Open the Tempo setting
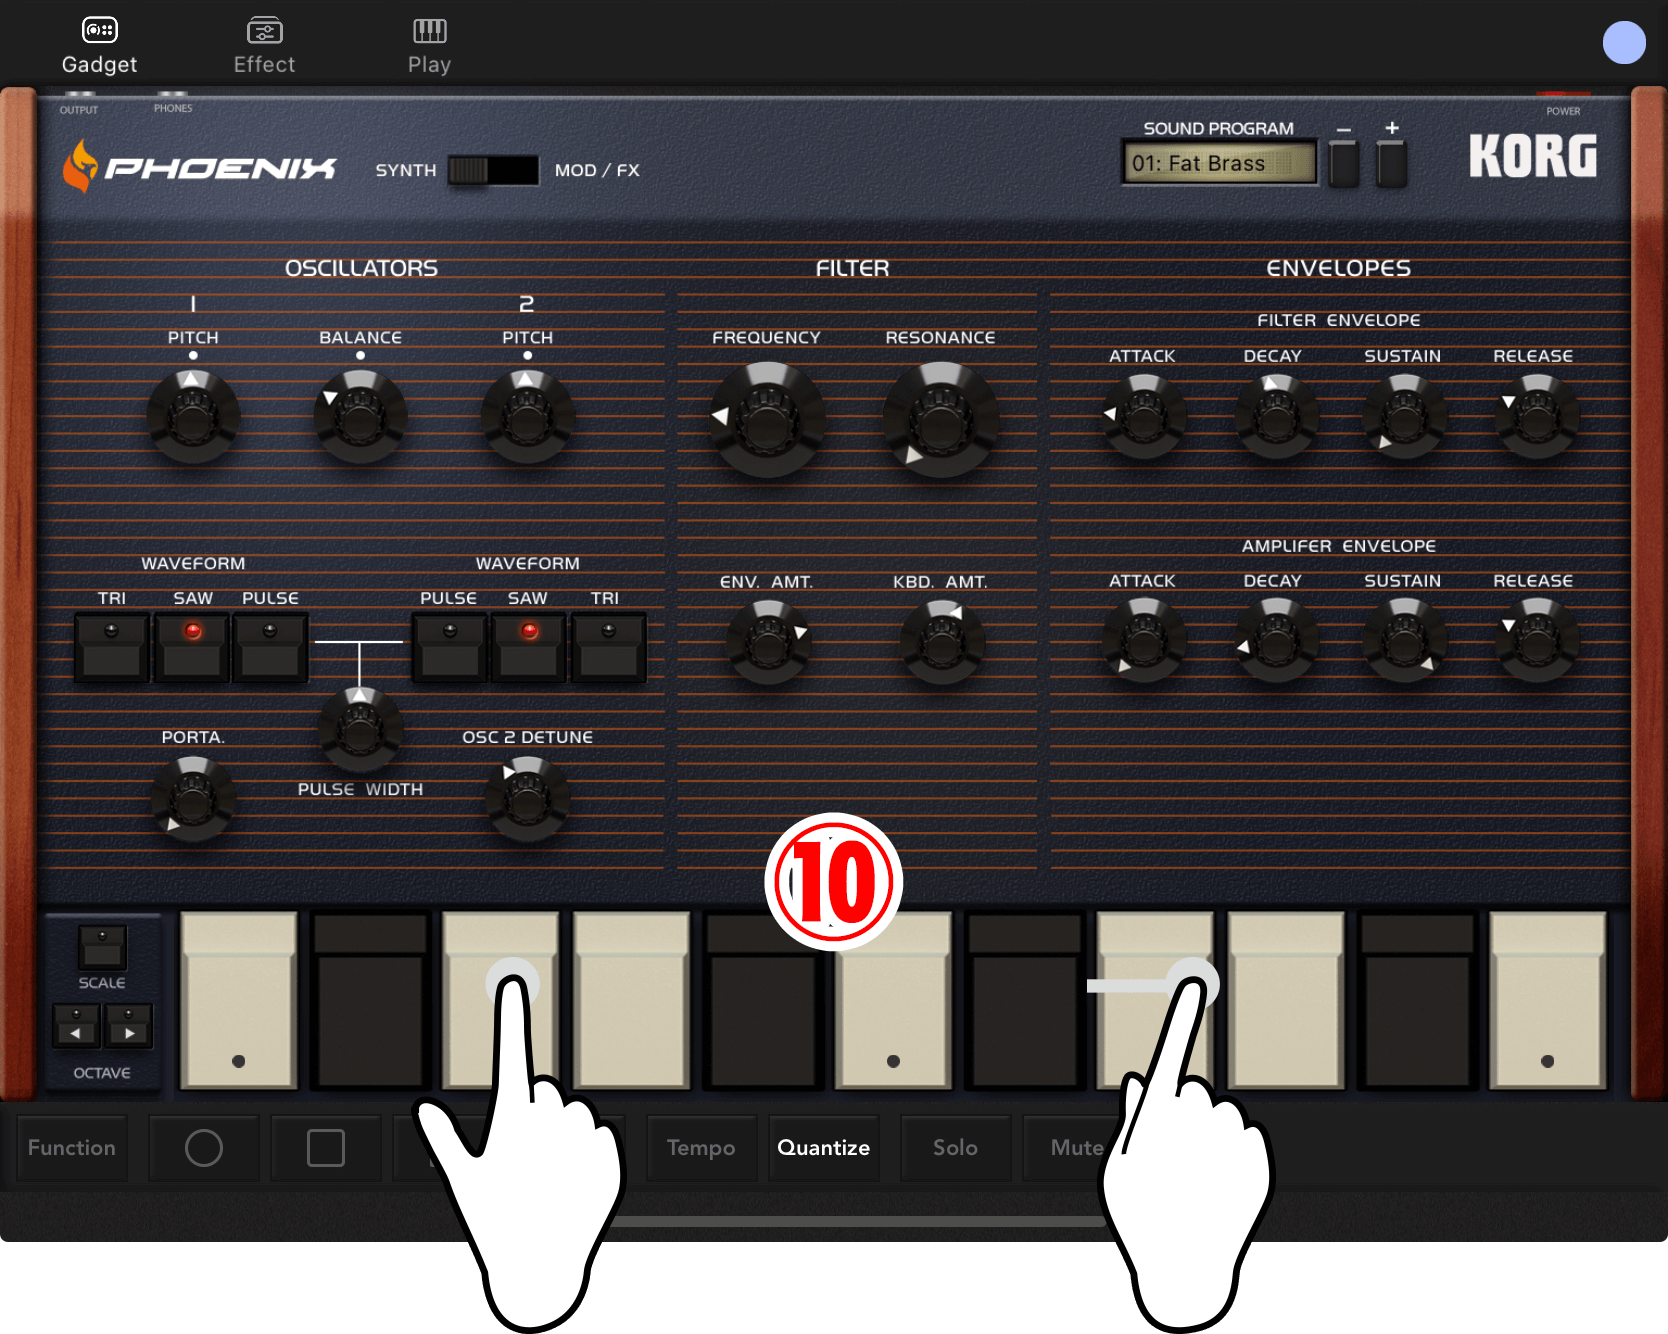The height and width of the screenshot is (1334, 1668). click(x=701, y=1148)
